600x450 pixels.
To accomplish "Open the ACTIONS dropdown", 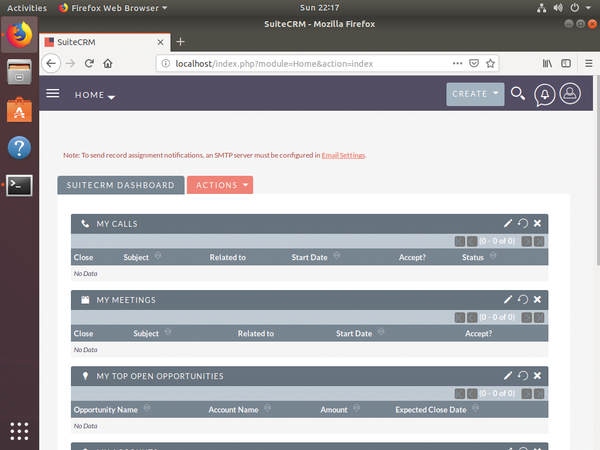I will [220, 185].
